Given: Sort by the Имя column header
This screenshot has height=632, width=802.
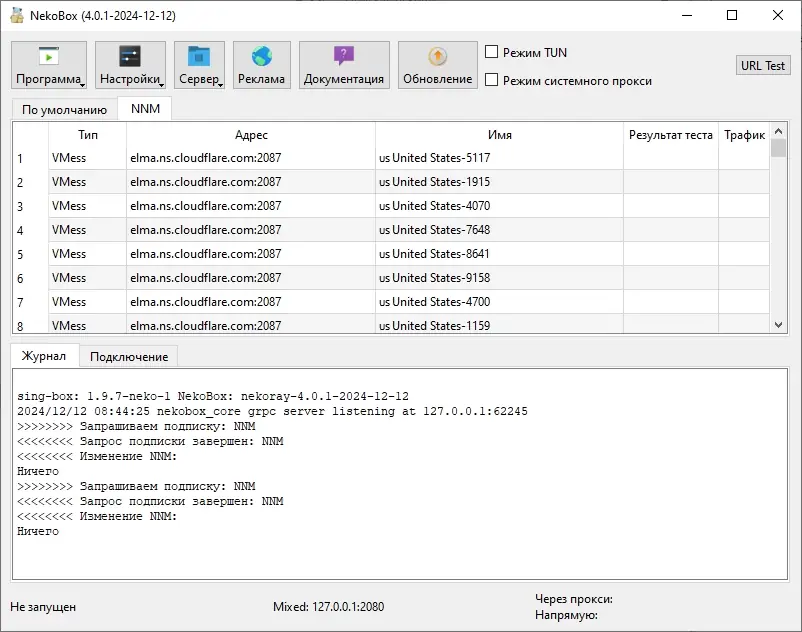Looking at the screenshot, I should 499,135.
